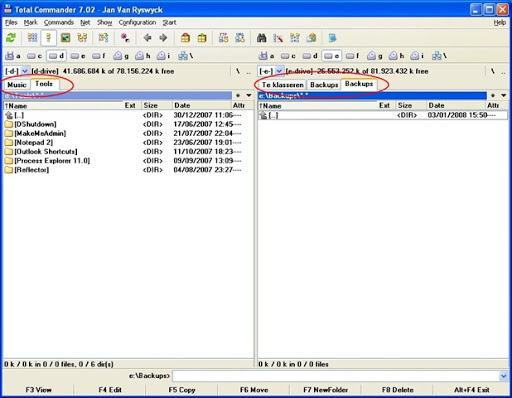Open file search with binoculars icon

pyautogui.click(x=261, y=38)
